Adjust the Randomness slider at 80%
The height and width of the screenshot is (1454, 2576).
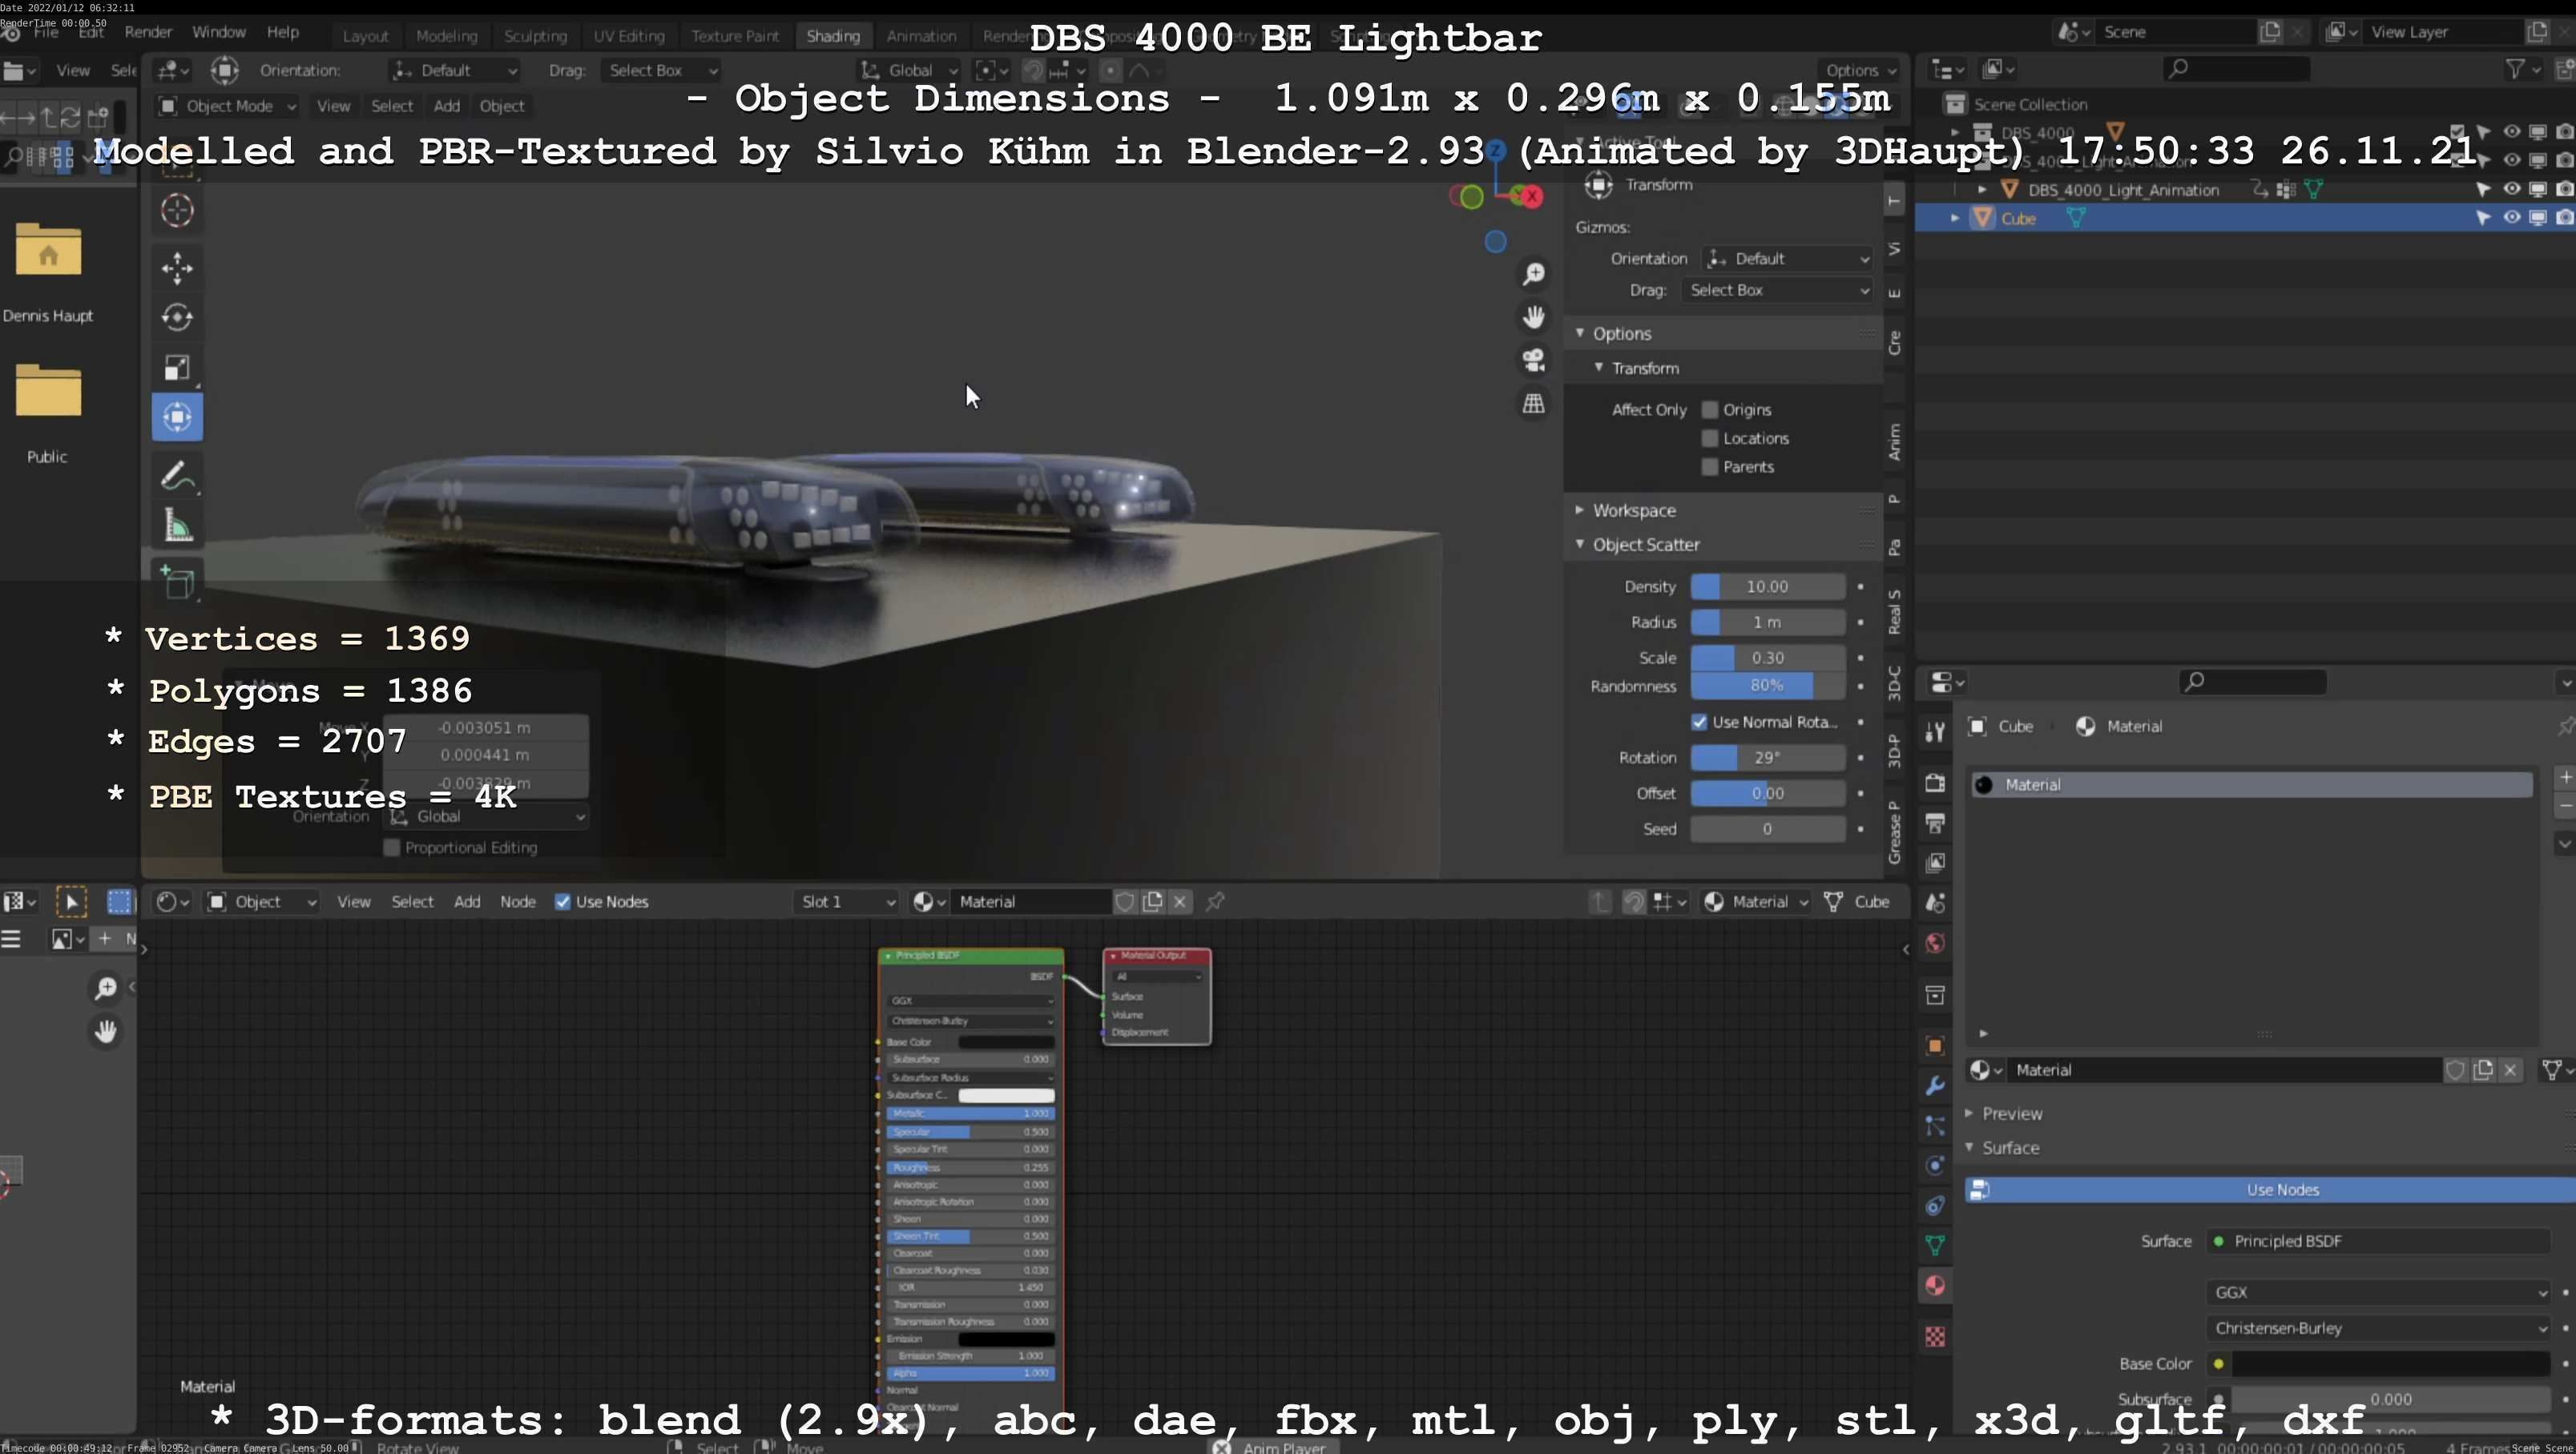pyautogui.click(x=1766, y=686)
